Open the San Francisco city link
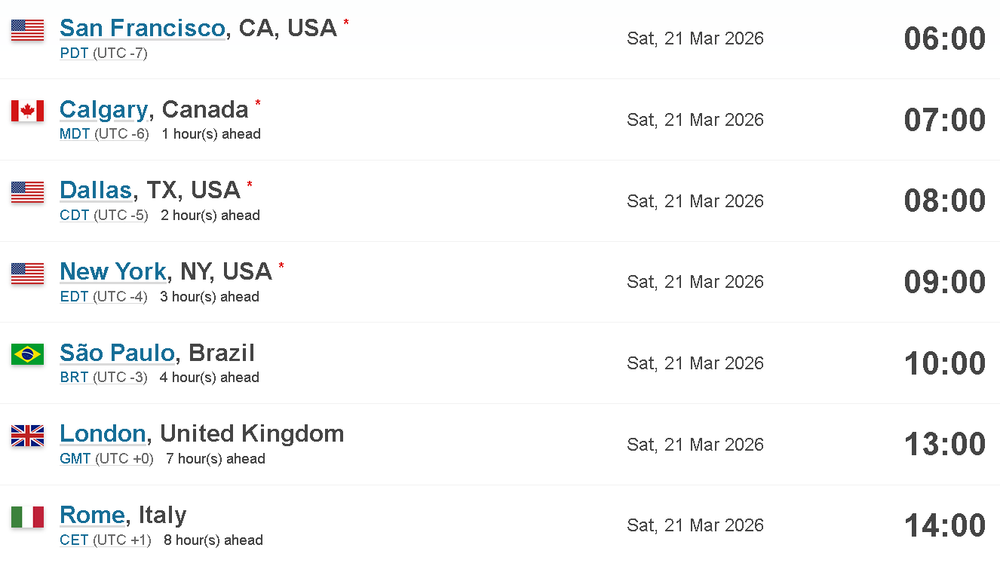Screen dimensions: 1000x566 coord(142,28)
